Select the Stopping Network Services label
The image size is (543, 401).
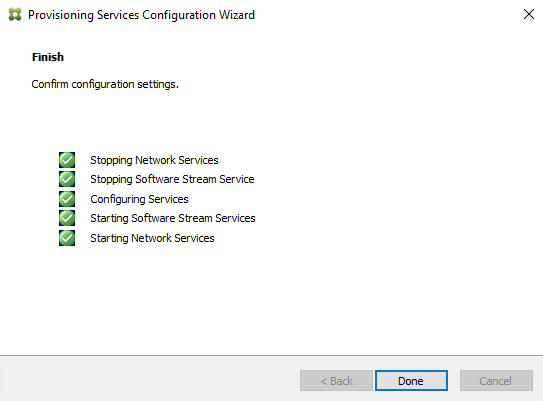154,160
